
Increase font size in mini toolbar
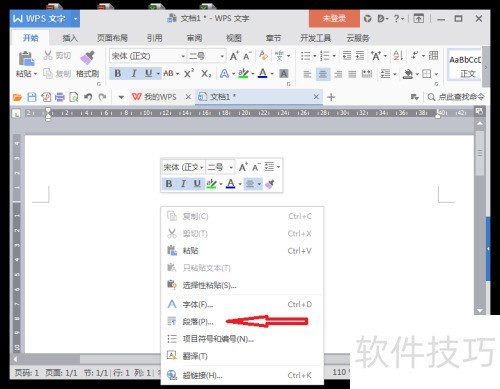243,167
